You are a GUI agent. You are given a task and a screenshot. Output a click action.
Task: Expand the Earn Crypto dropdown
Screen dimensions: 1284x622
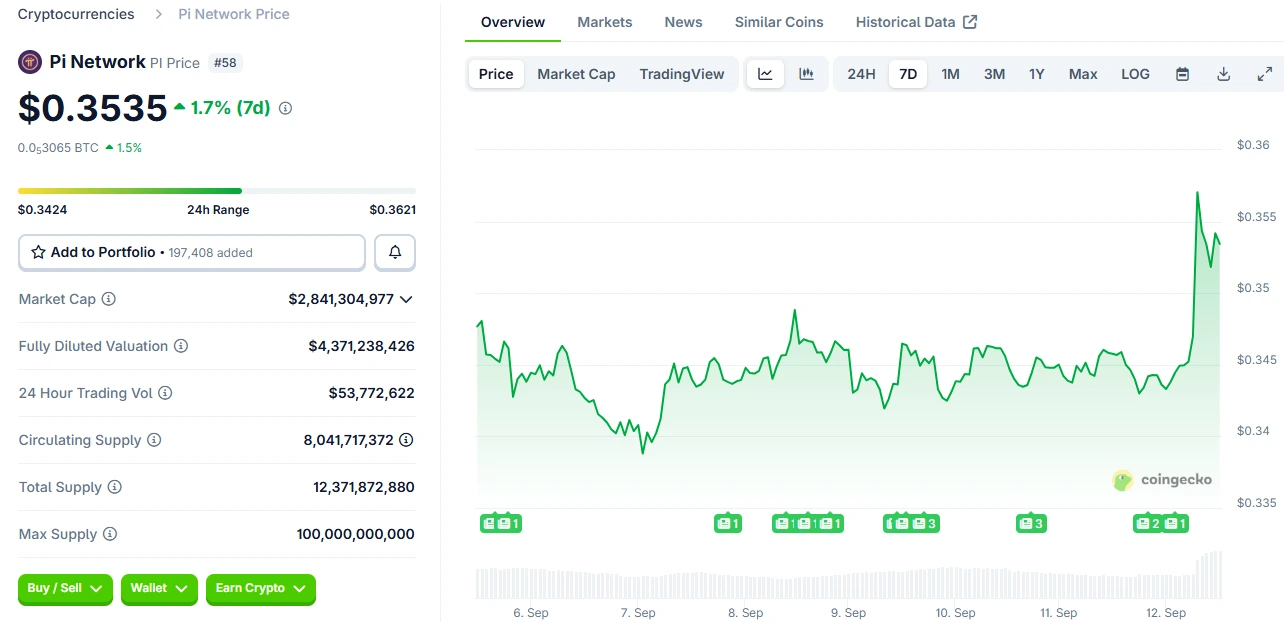260,590
